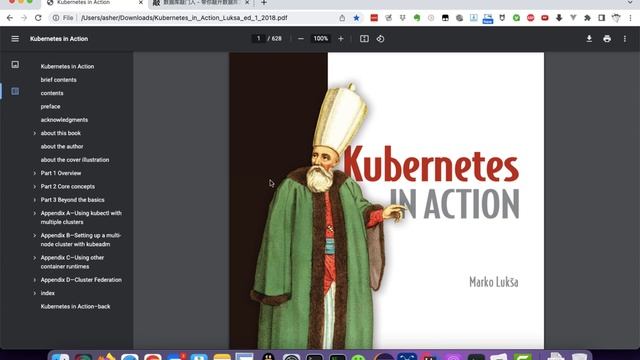Click the site info File icon
Image resolution: width=640 pixels, height=360 pixels.
point(63,18)
